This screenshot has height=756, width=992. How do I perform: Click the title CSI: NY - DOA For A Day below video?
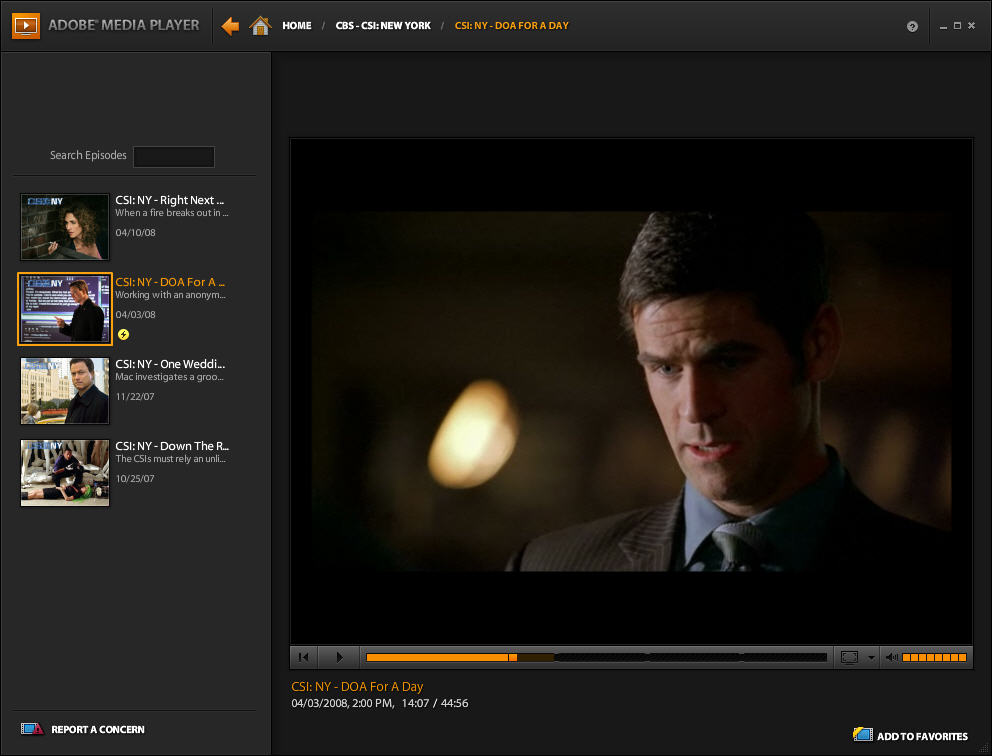tap(357, 686)
